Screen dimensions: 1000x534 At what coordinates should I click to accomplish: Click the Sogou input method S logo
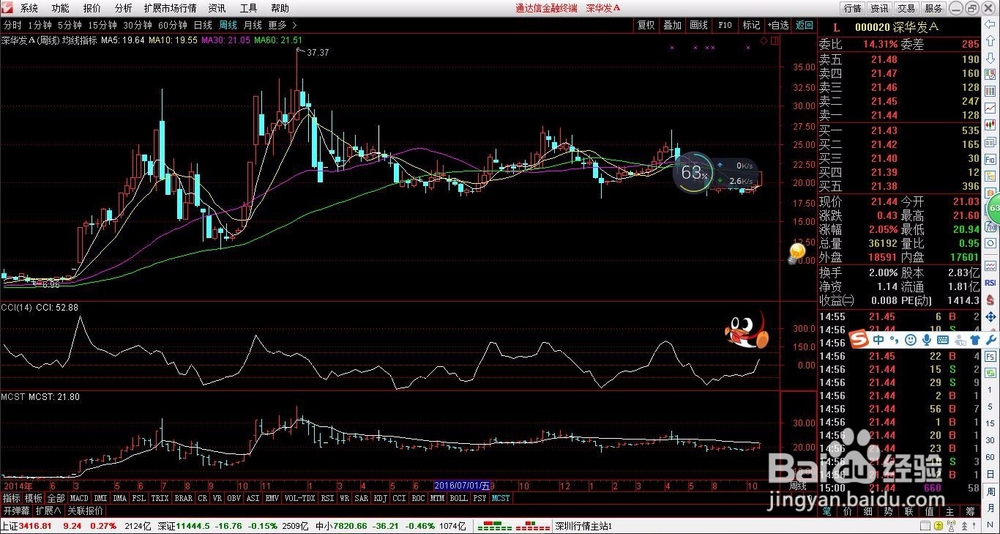pos(858,341)
